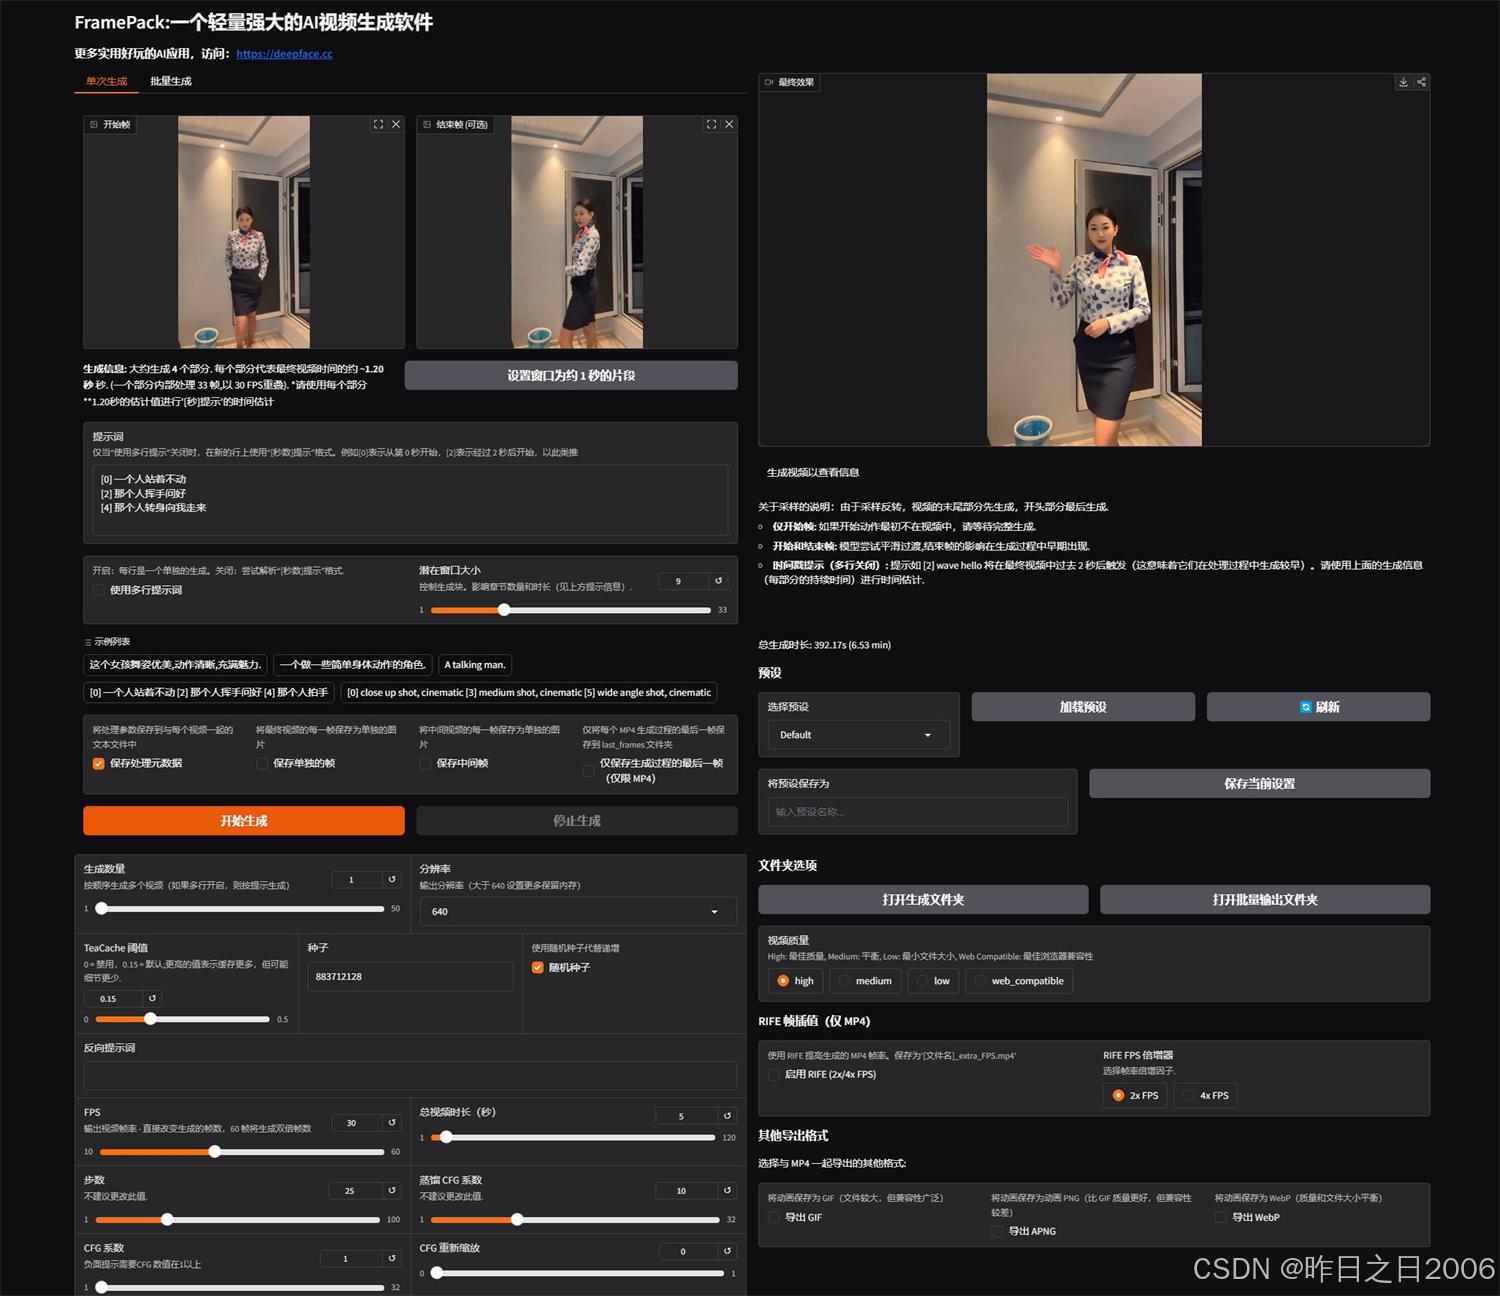Reset the TeaCache 阈值 with refresh icon

pos(150,997)
